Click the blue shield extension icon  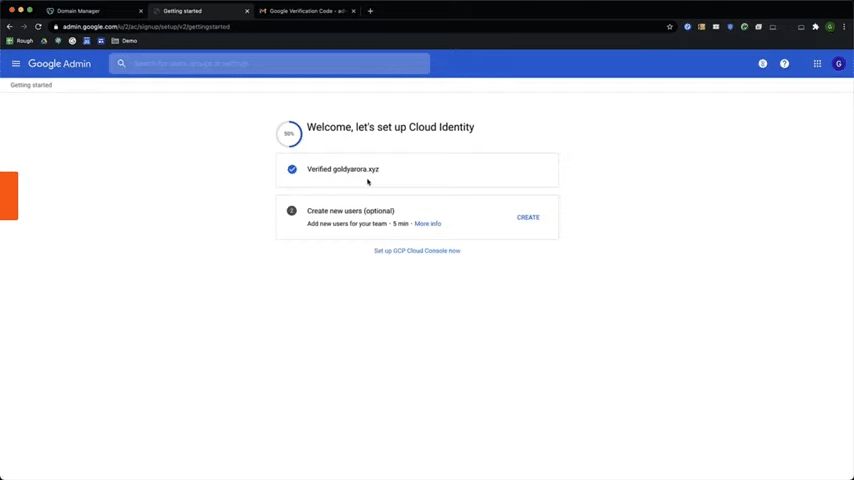coord(730,27)
